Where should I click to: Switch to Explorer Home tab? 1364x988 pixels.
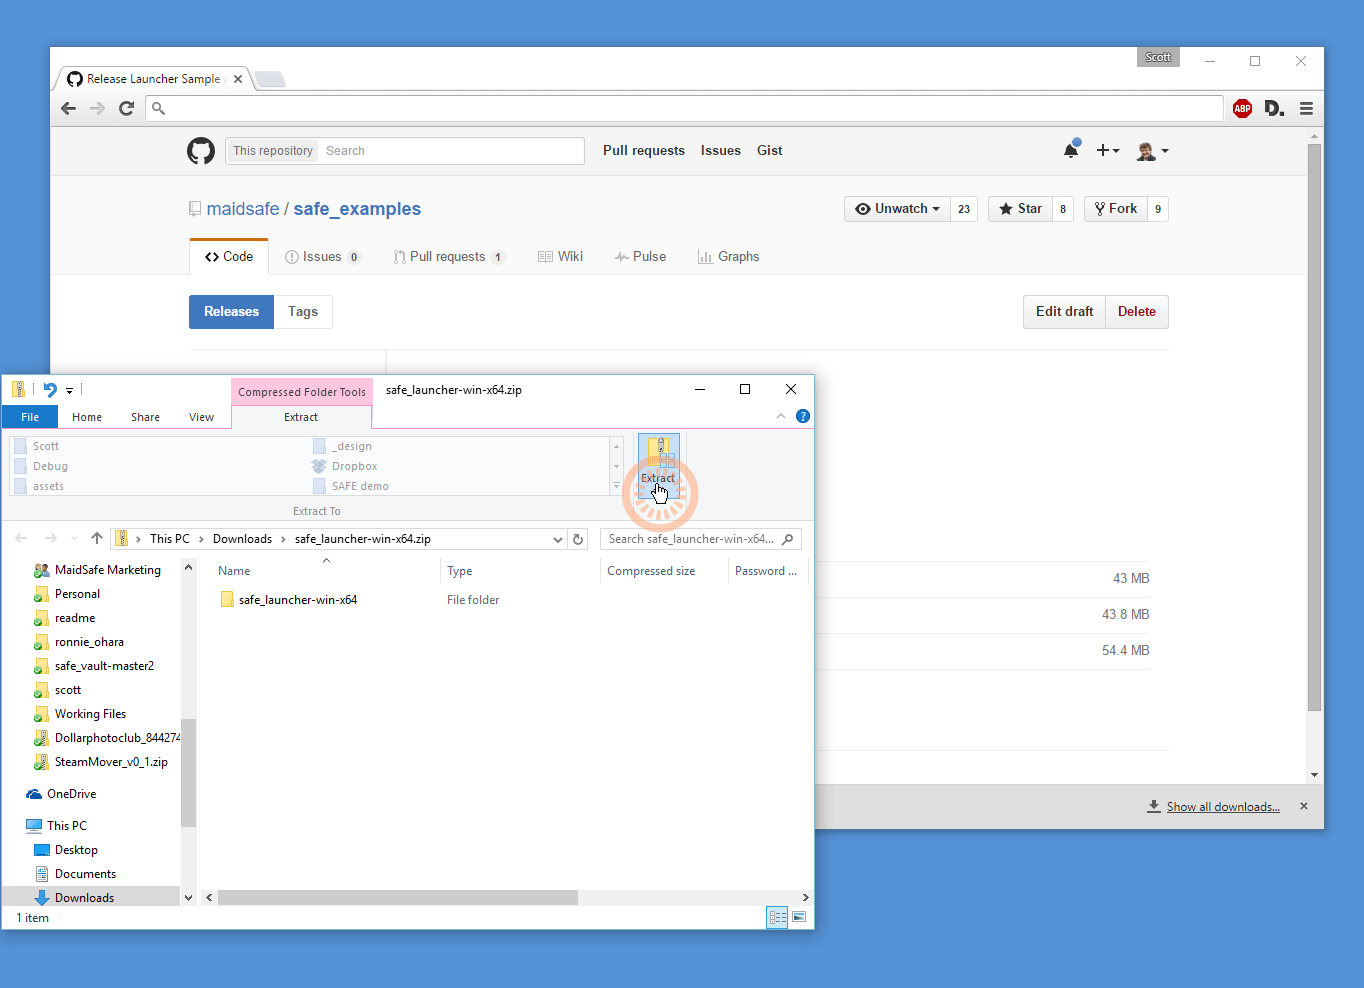click(87, 417)
